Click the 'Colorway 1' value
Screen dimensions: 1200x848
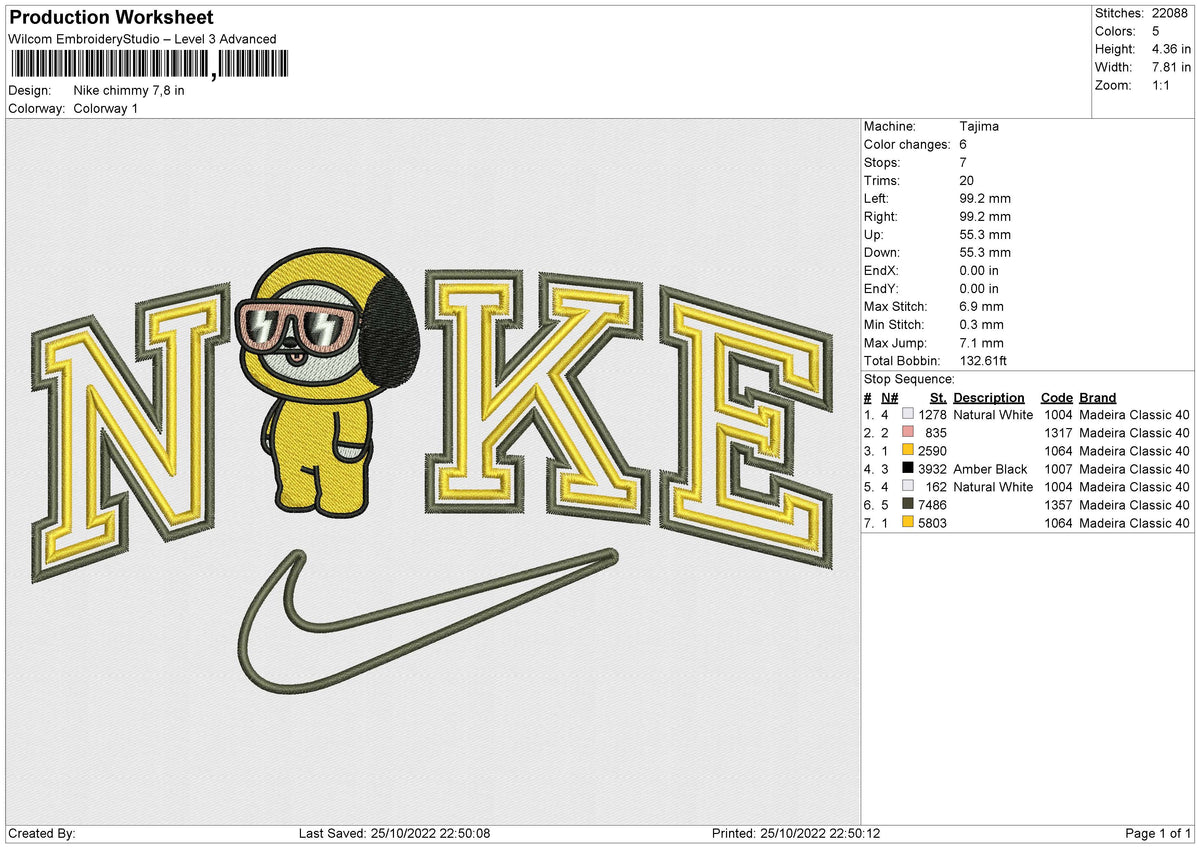106,108
